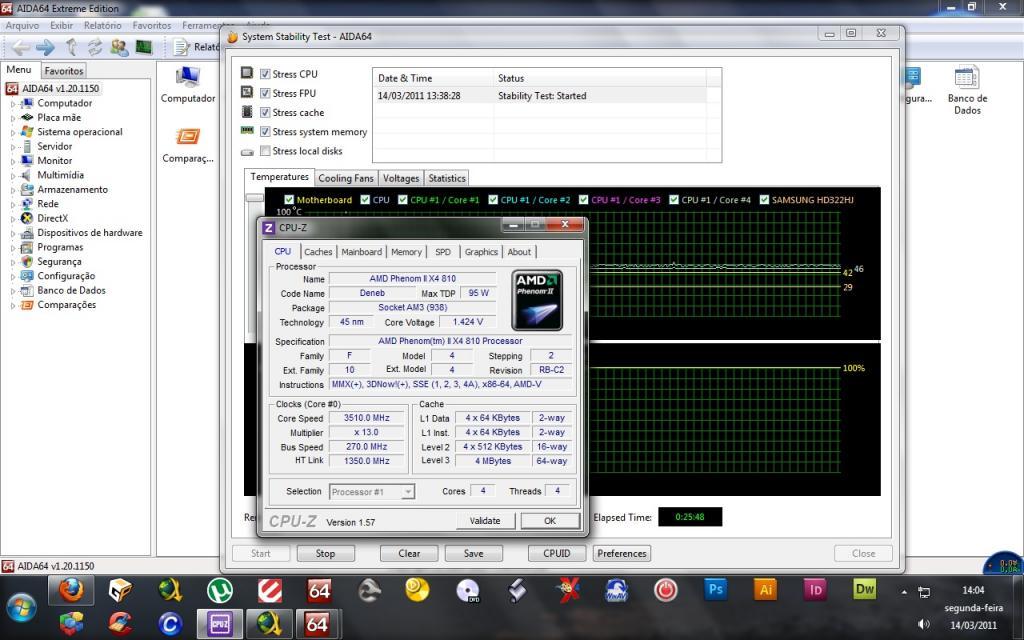Open the Mainboard tab in CPU-Z

362,251
